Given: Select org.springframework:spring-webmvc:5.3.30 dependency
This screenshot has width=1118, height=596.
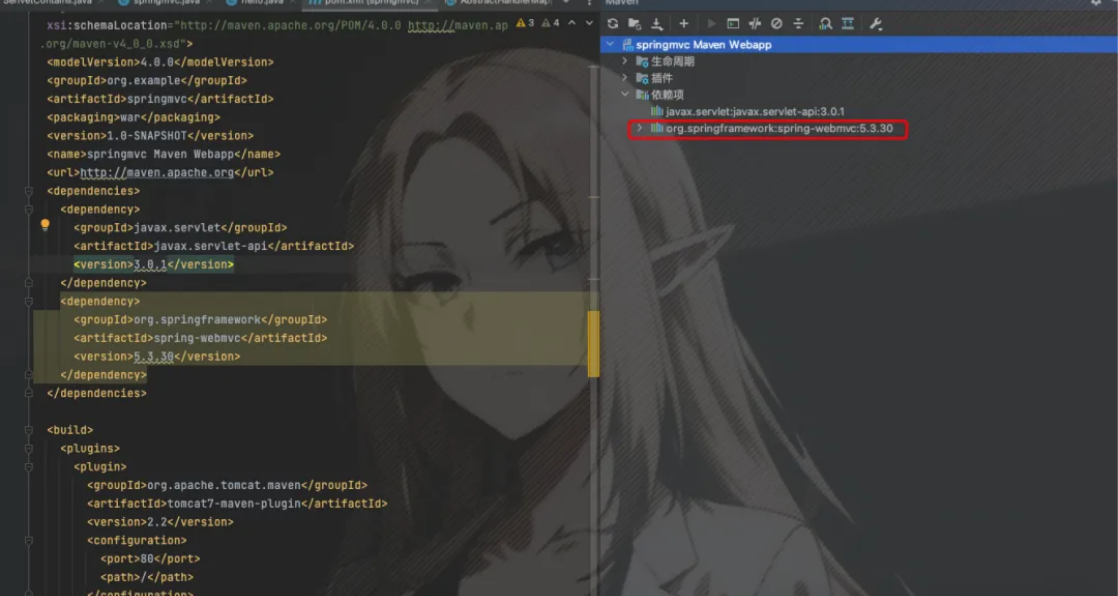Looking at the screenshot, I should (x=779, y=128).
